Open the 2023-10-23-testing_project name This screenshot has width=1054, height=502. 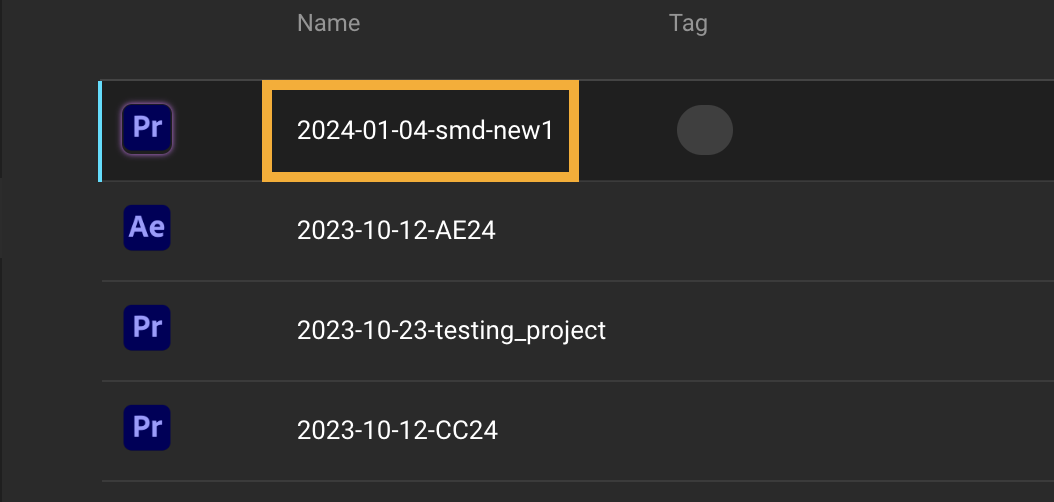coord(451,331)
